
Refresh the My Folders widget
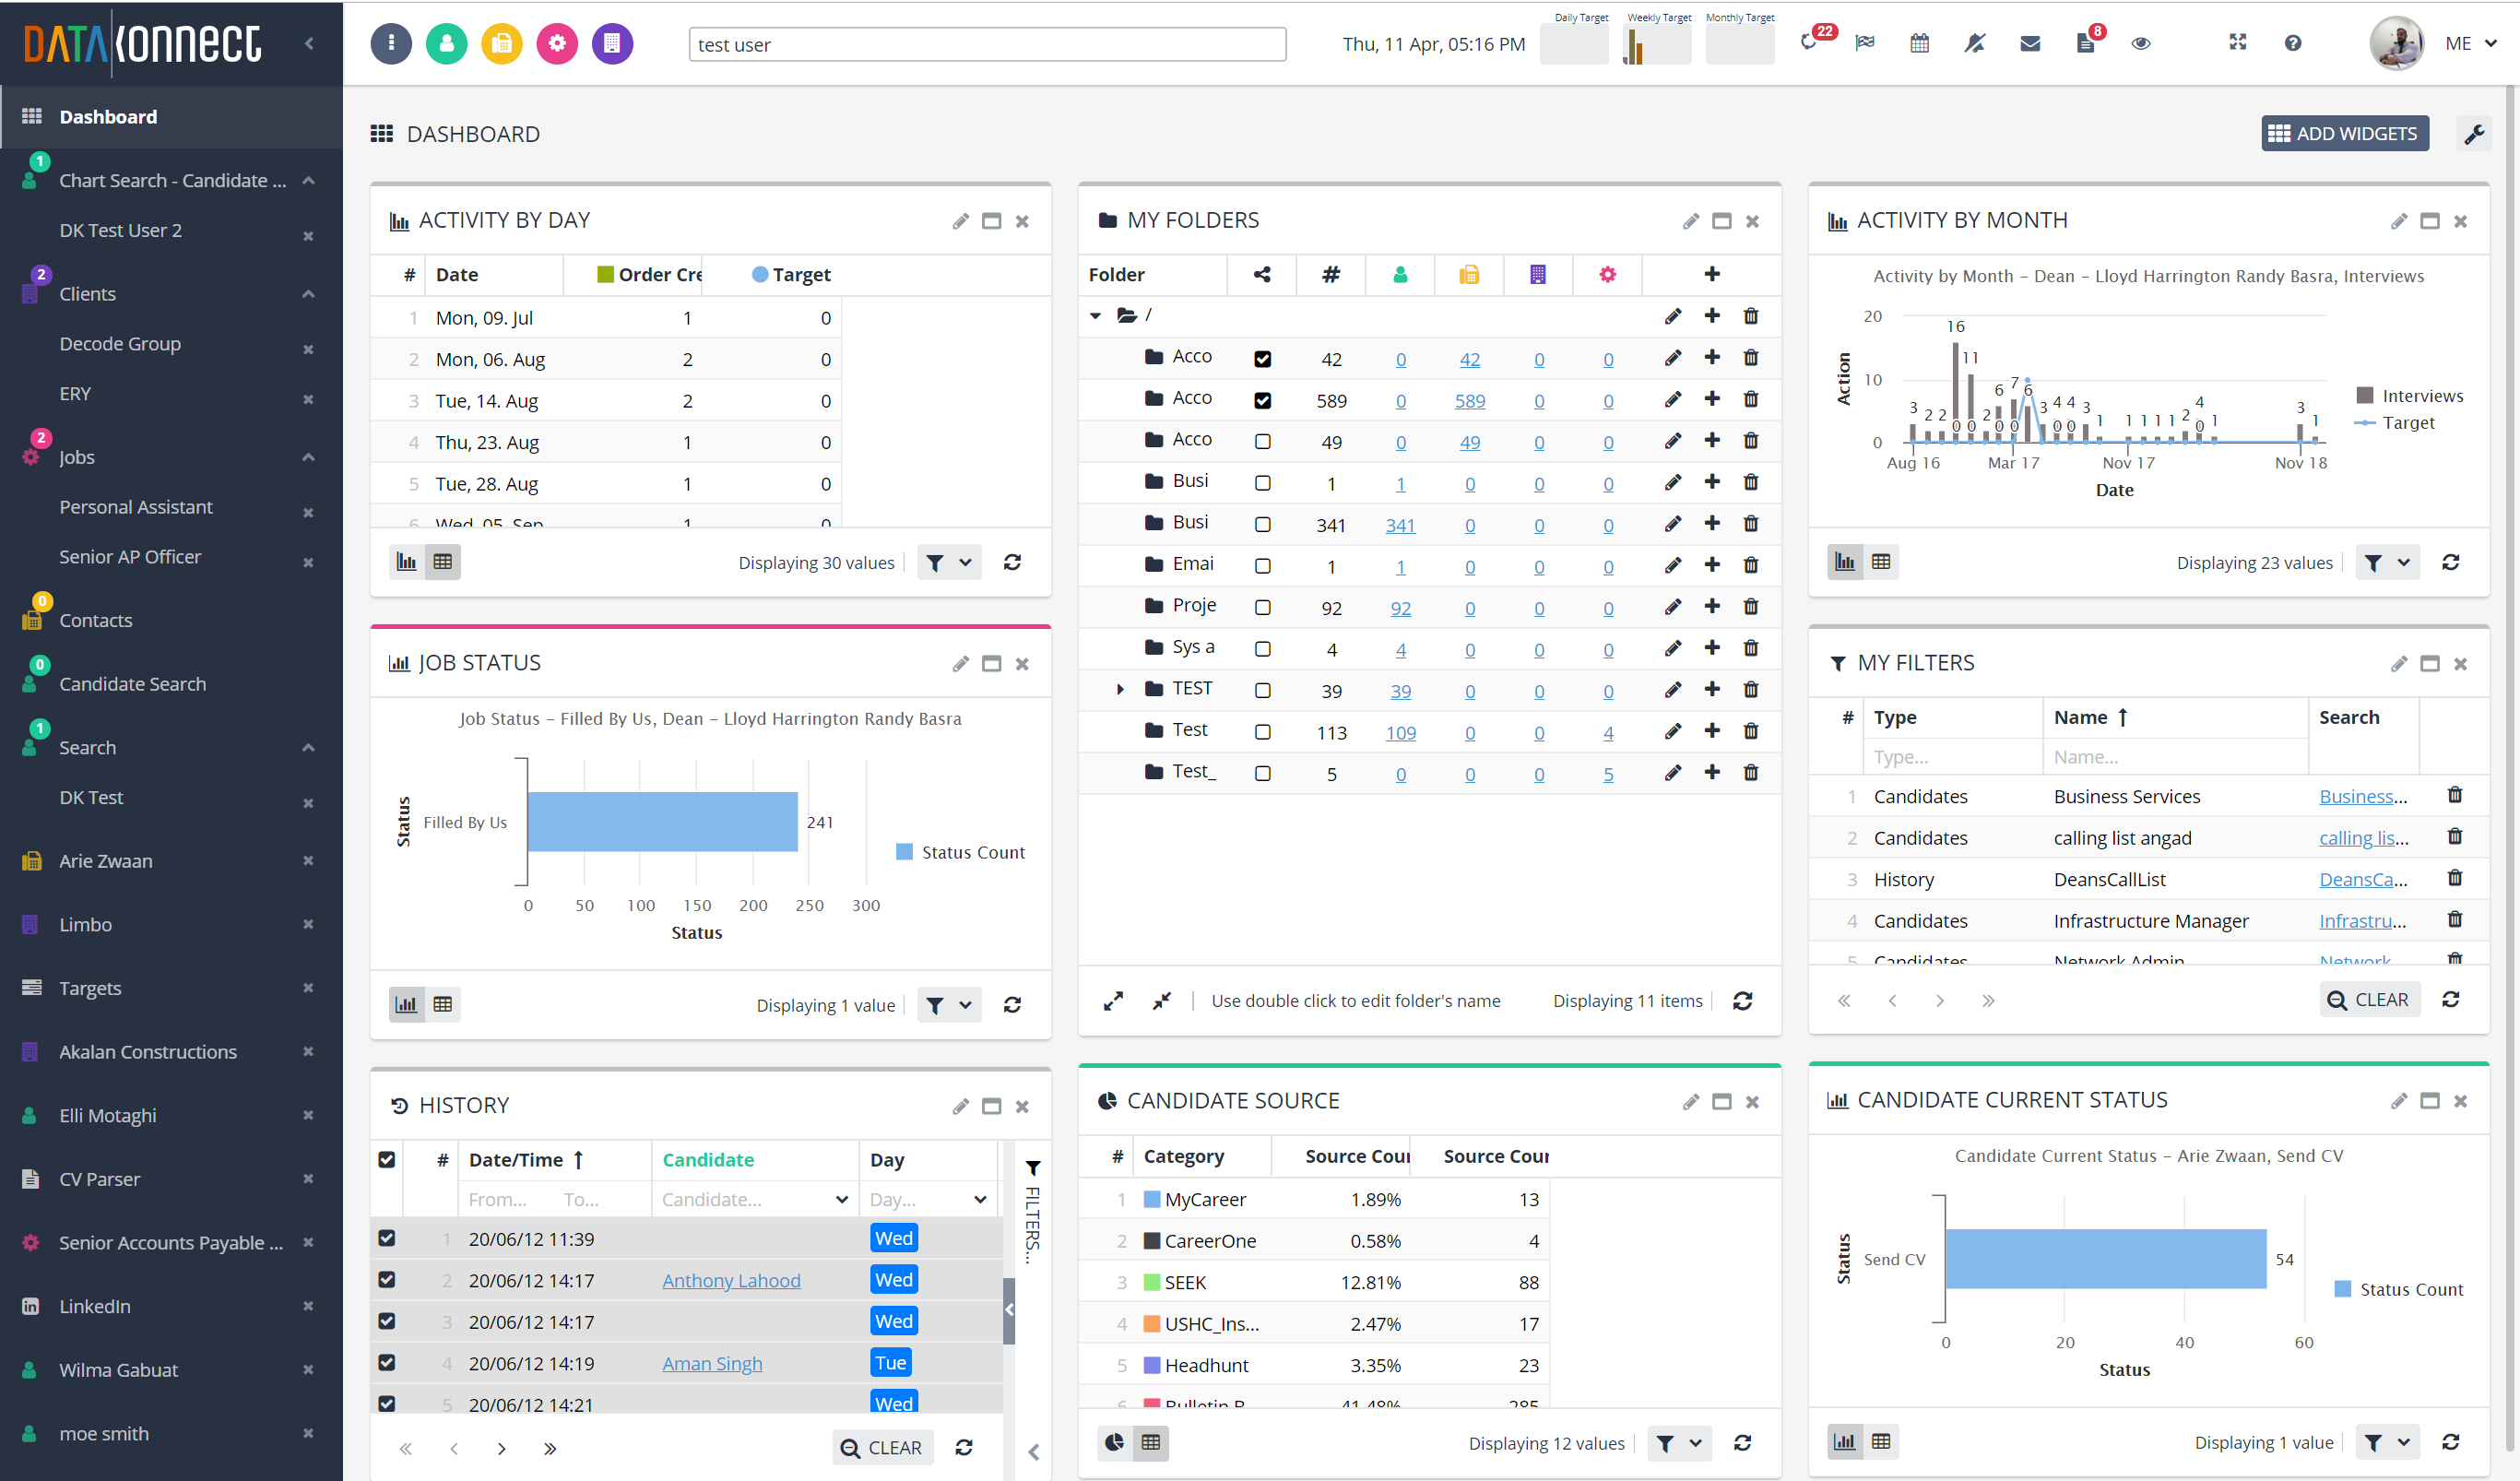point(1742,1001)
